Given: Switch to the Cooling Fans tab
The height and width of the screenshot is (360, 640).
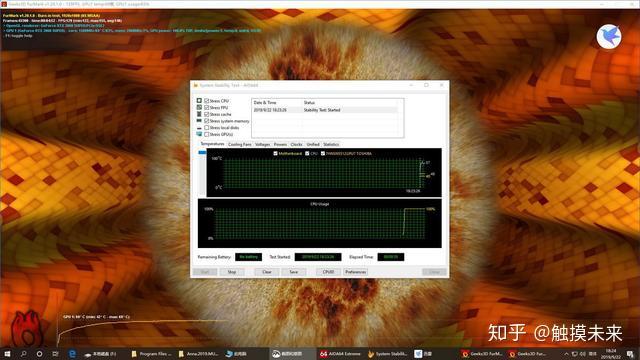Looking at the screenshot, I should point(240,144).
